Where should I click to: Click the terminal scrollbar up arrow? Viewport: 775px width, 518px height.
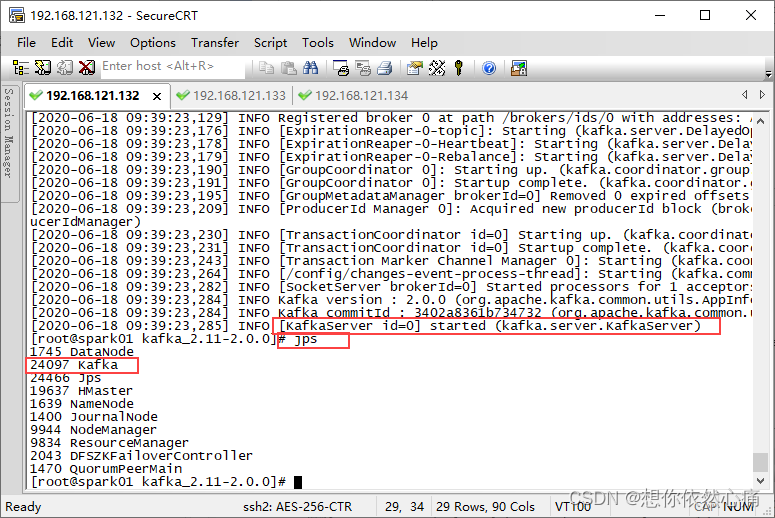coord(760,121)
